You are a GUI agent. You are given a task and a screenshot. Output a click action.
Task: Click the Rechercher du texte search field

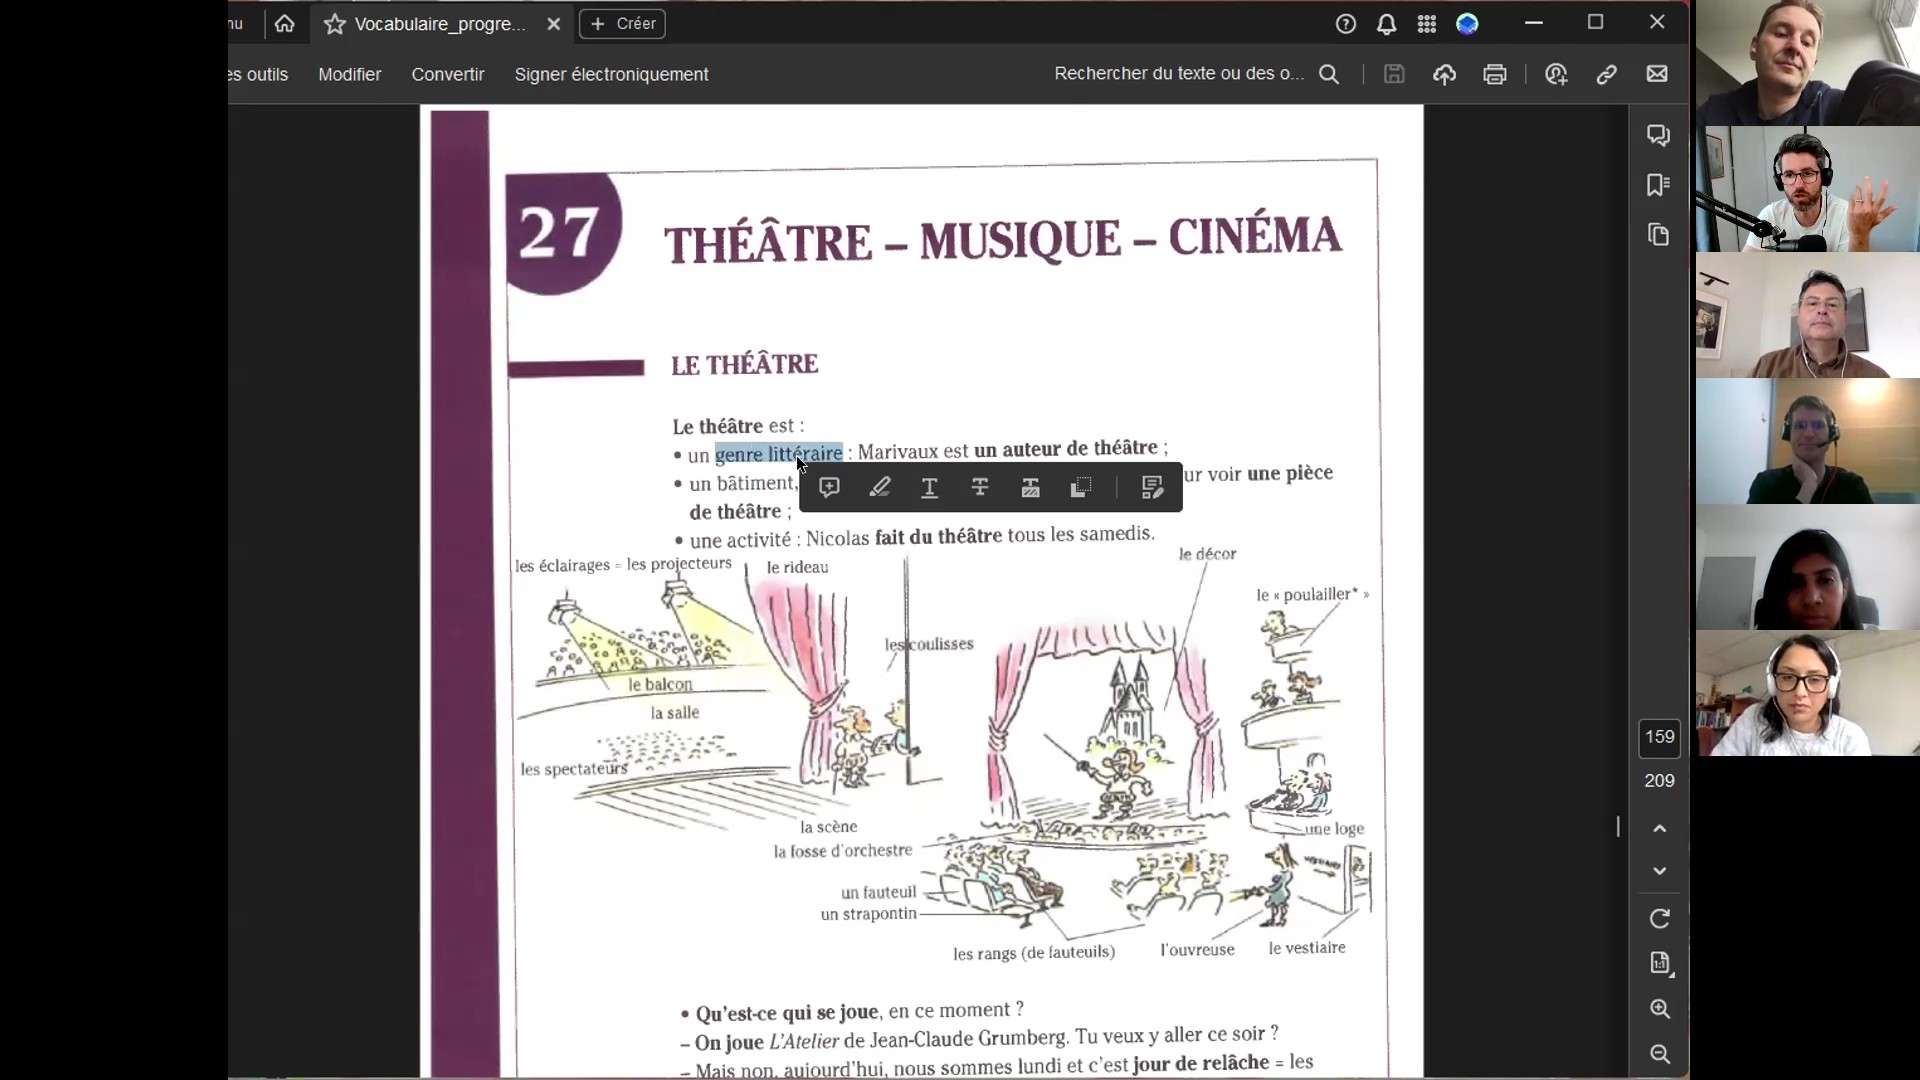[1179, 74]
